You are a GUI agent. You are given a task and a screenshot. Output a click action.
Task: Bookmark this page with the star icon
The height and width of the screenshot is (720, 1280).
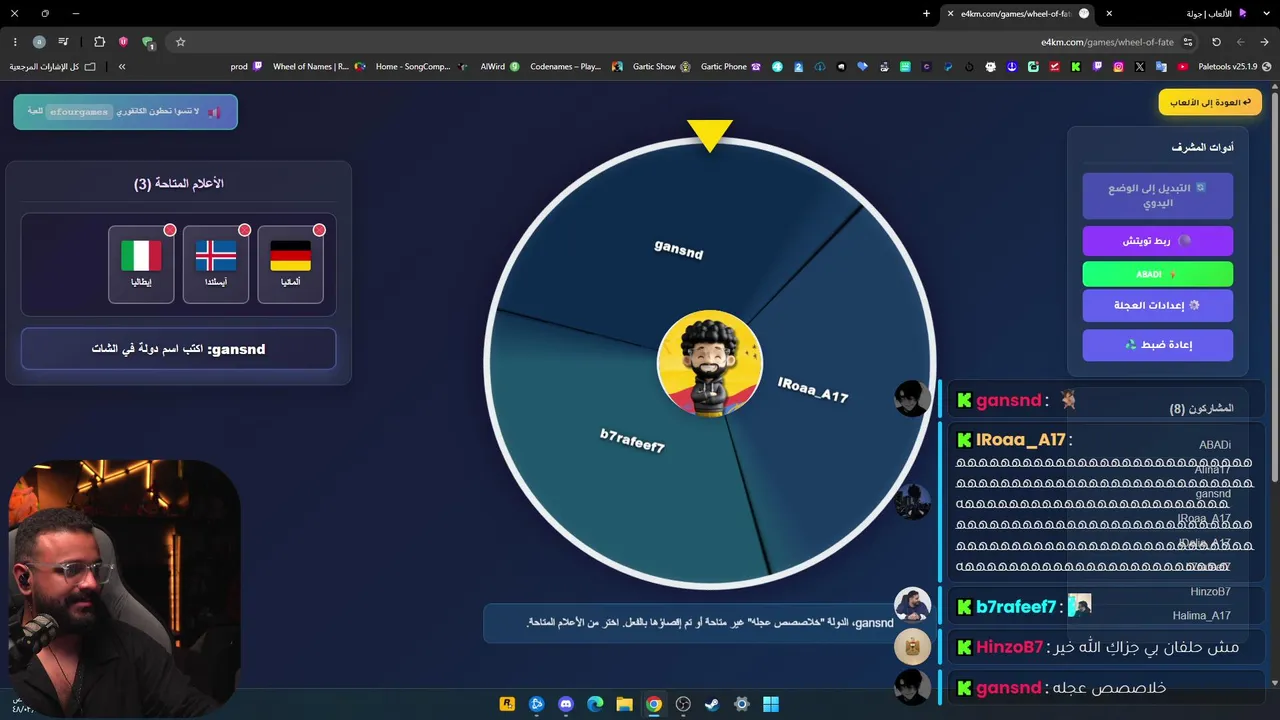click(x=180, y=42)
